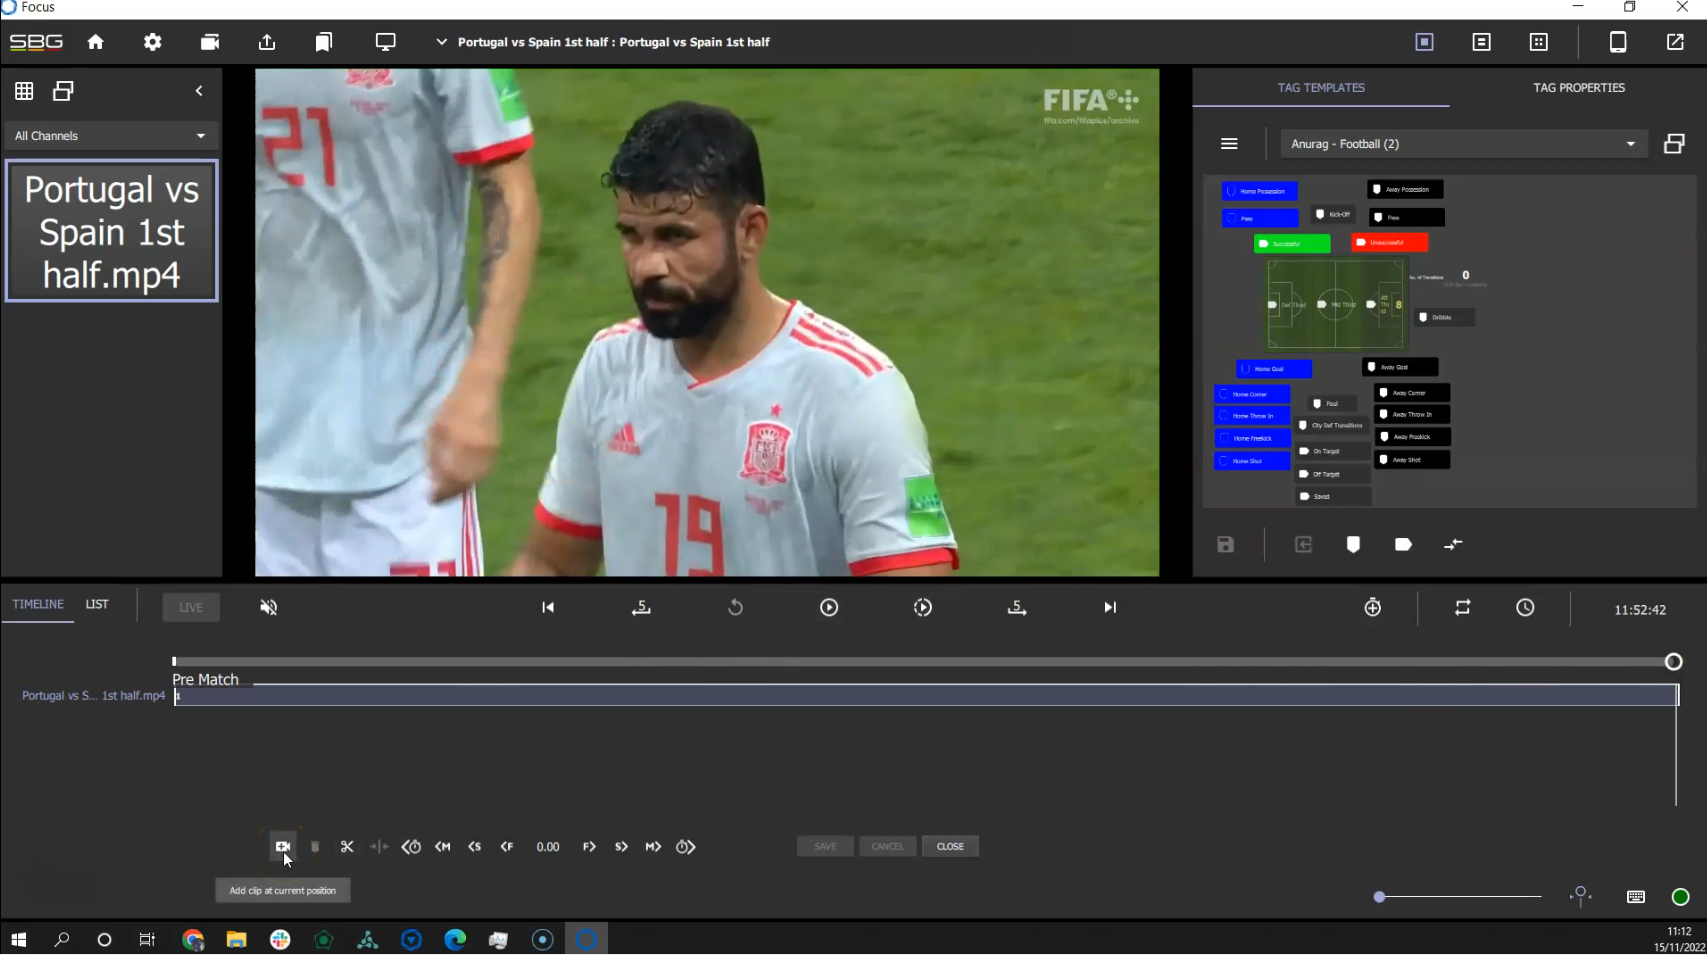1707x955 pixels.
Task: Click the export share icon in top bar
Action: pyautogui.click(x=267, y=42)
